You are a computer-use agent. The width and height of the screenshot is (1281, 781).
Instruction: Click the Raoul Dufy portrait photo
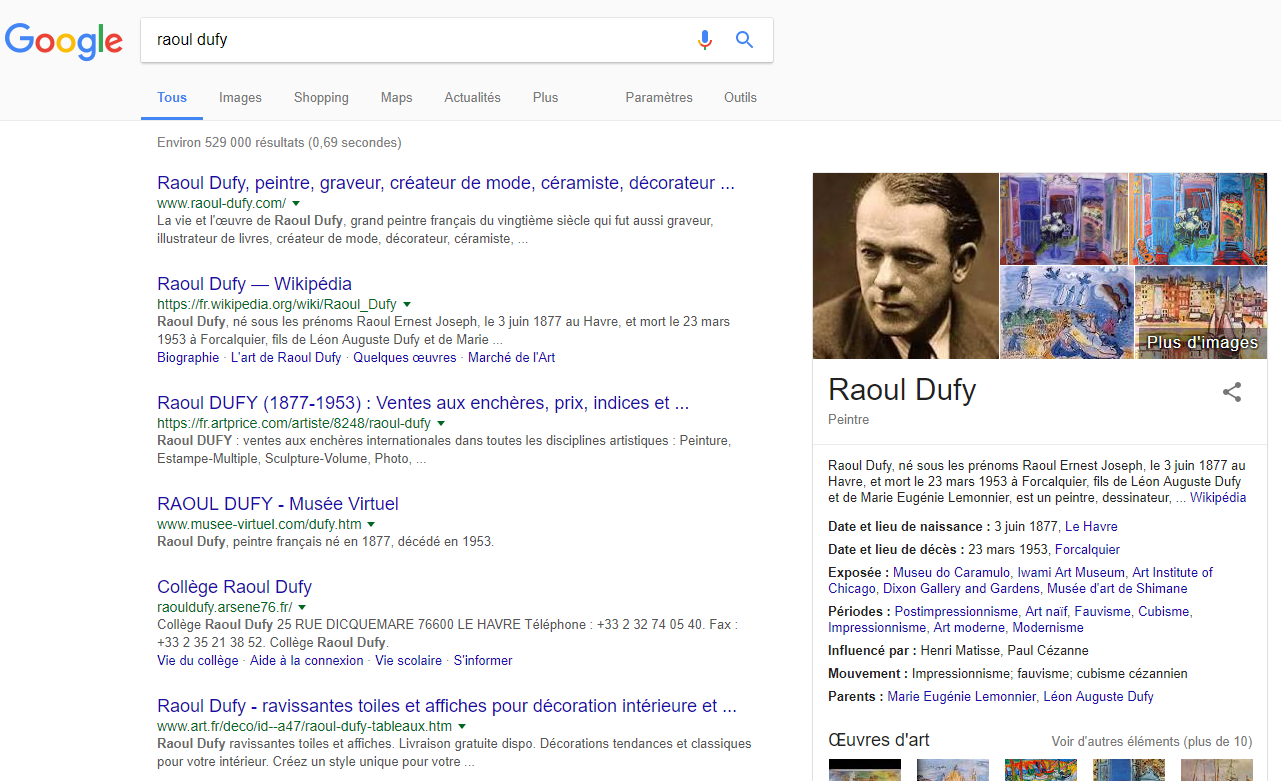click(905, 266)
